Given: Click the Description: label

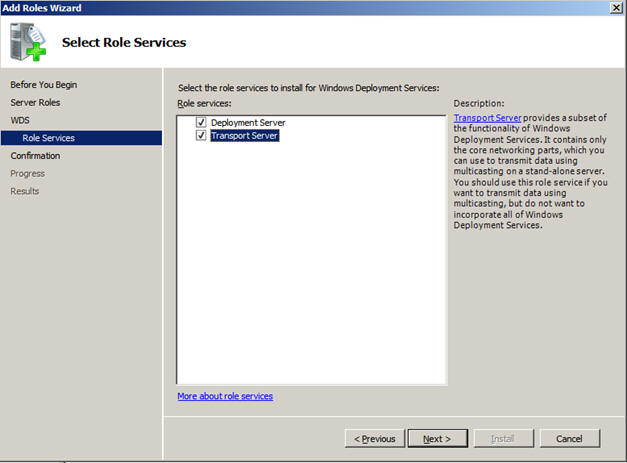Looking at the screenshot, I should 479,103.
